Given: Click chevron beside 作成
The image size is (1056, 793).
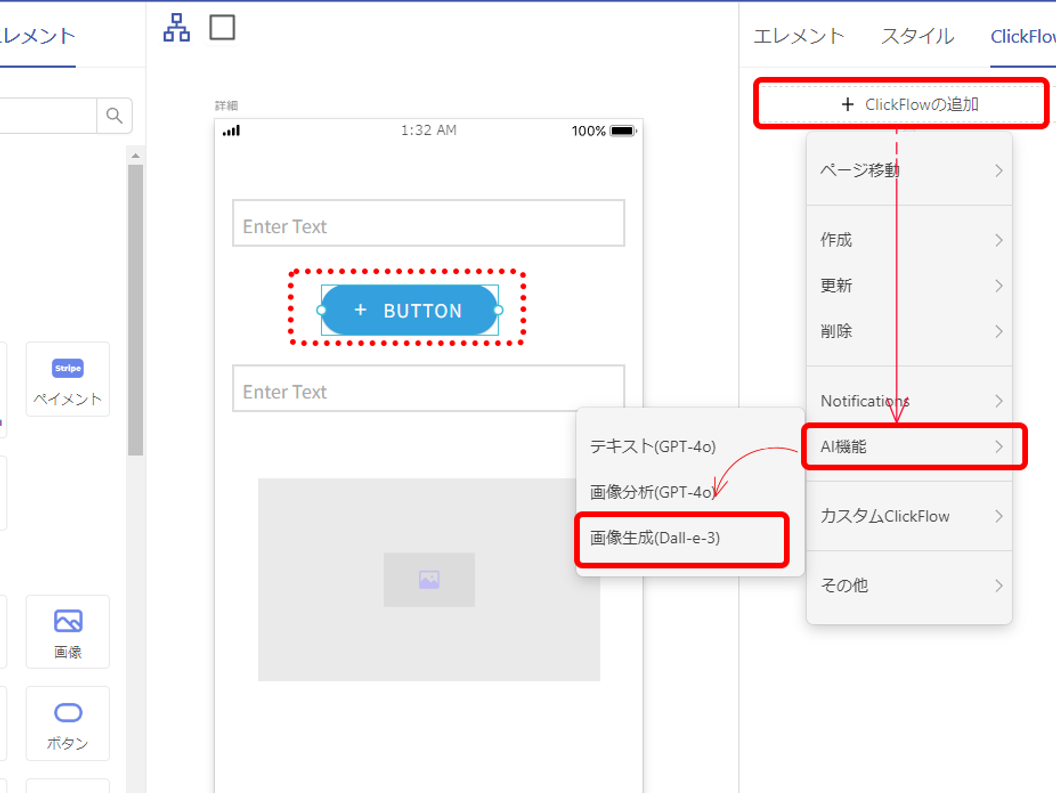Looking at the screenshot, I should click(x=999, y=240).
